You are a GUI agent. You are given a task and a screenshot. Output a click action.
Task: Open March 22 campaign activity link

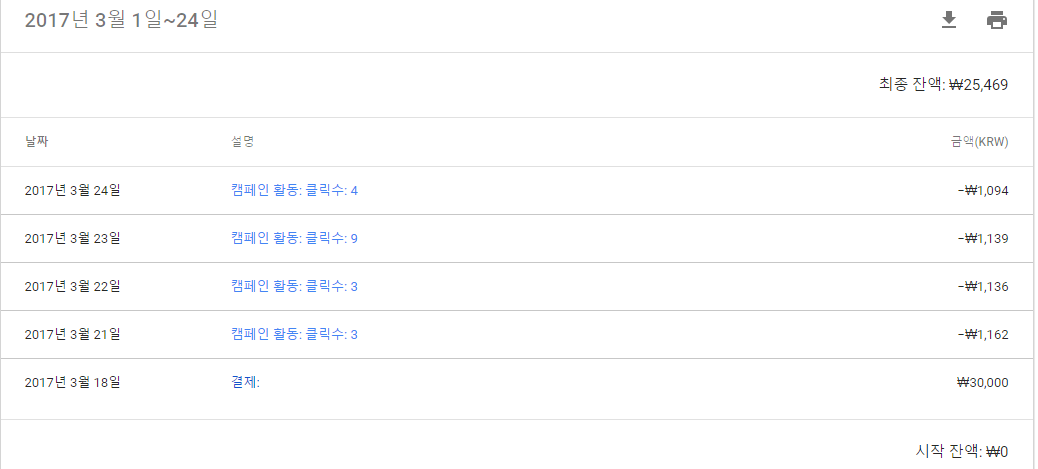(x=294, y=286)
